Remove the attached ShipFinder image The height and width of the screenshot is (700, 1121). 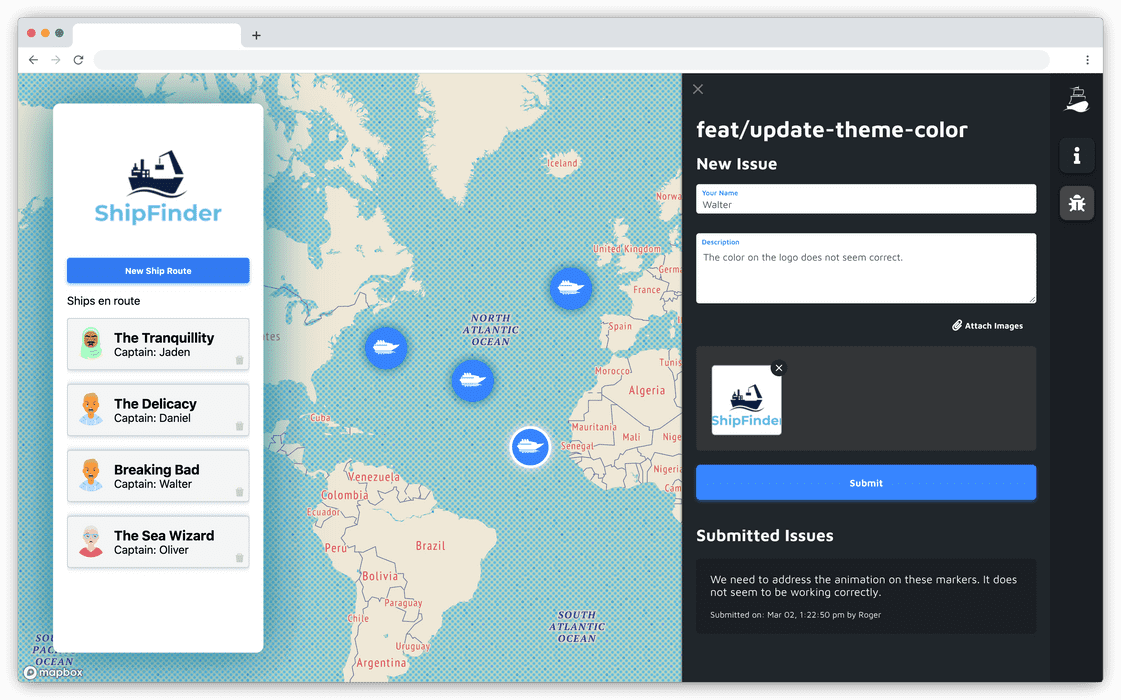(x=779, y=368)
